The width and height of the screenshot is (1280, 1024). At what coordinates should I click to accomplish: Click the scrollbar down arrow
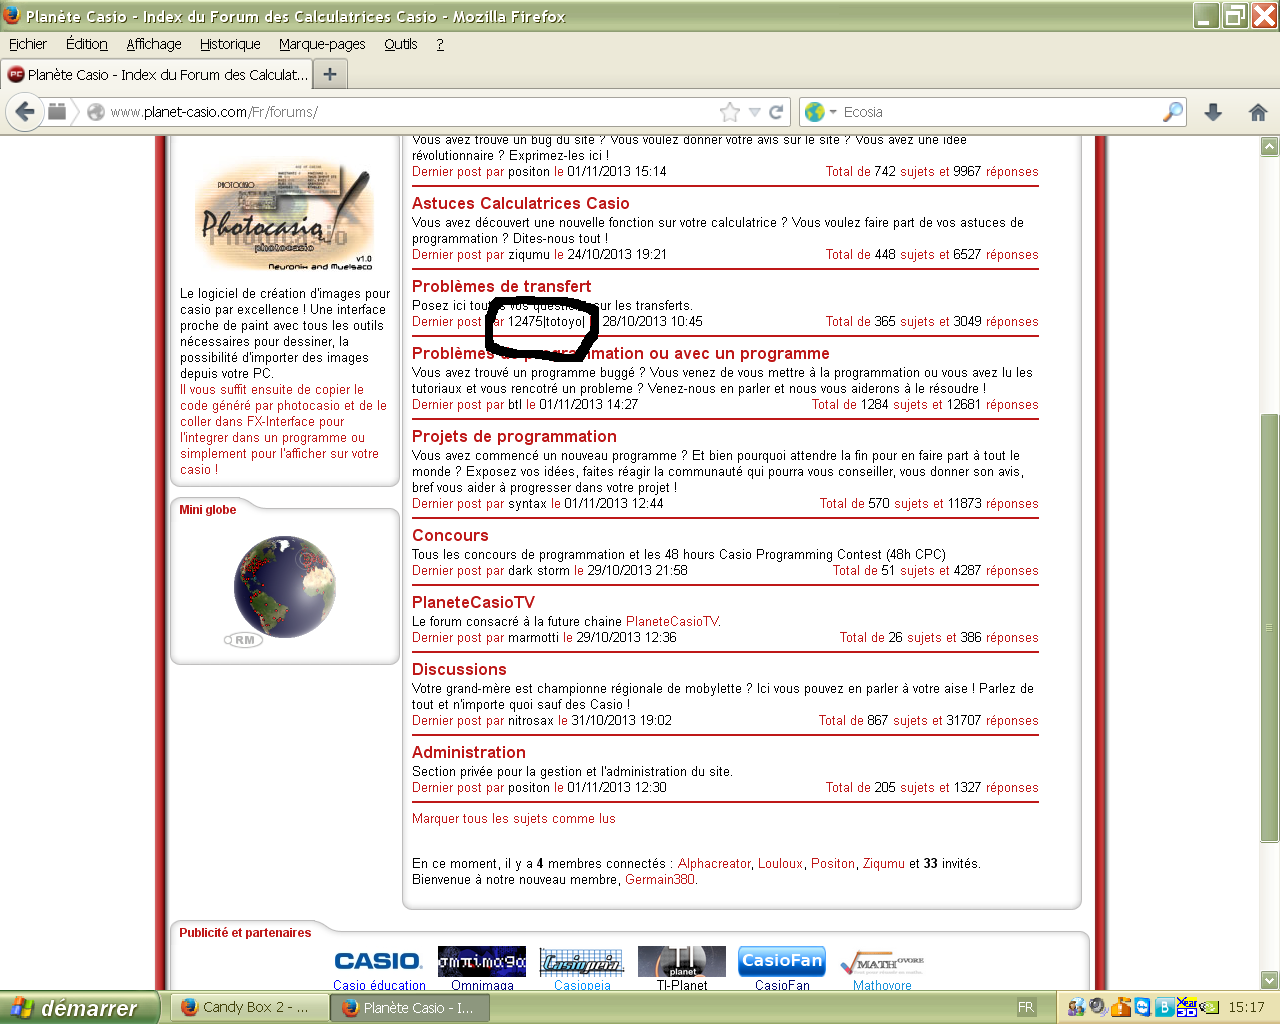1269,980
